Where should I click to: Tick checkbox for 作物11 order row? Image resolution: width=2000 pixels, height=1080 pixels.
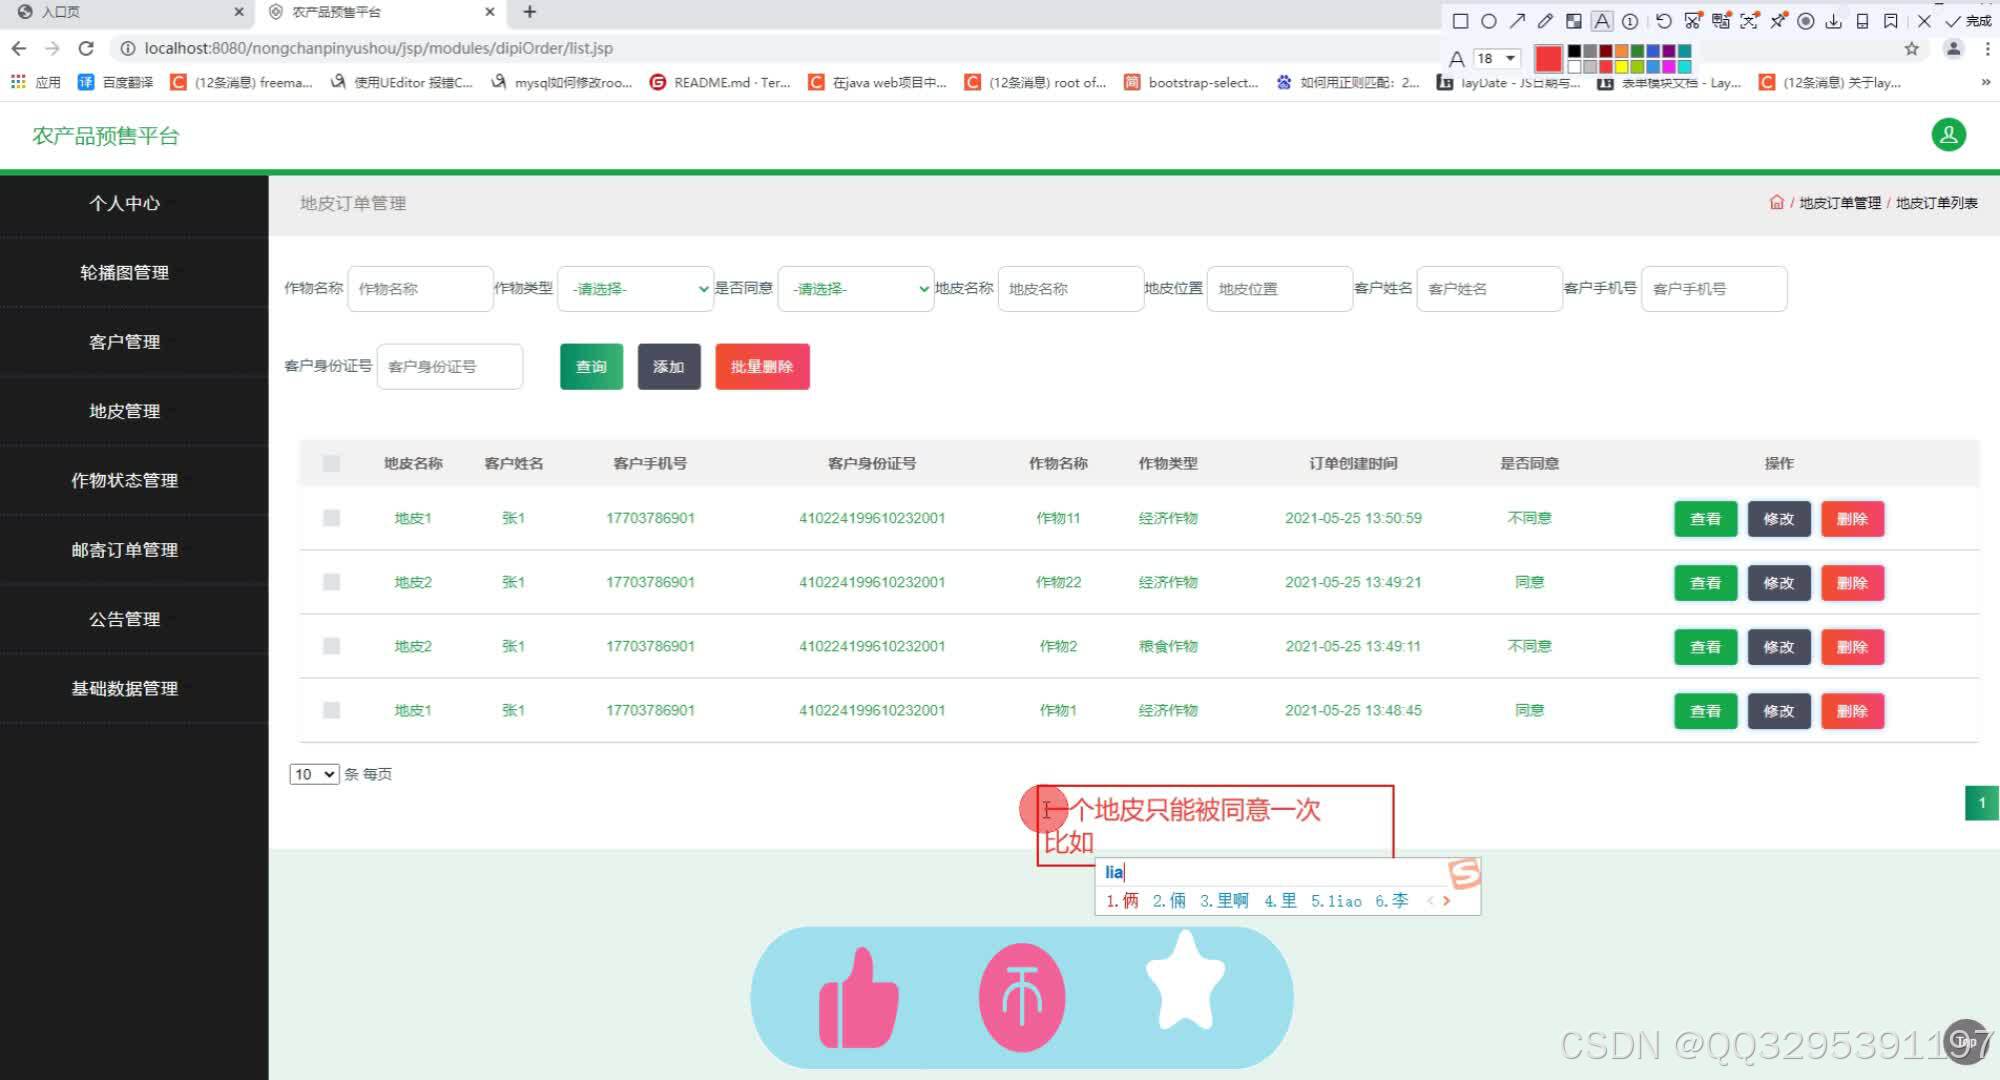[331, 518]
